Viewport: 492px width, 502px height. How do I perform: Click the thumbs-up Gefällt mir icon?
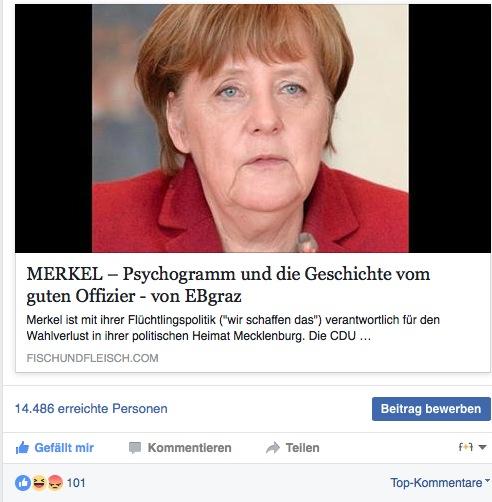pos(22,448)
